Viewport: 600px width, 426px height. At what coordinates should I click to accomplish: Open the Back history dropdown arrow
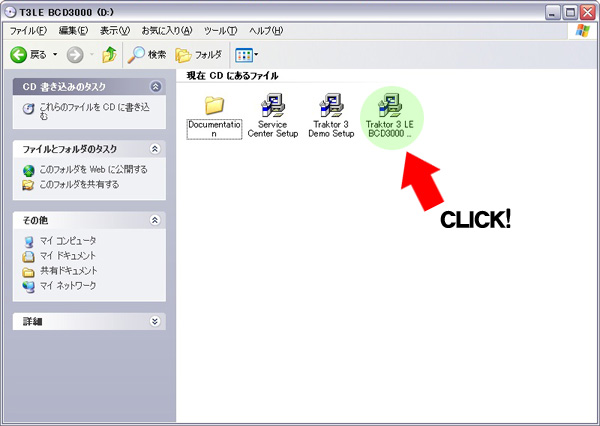[55, 55]
